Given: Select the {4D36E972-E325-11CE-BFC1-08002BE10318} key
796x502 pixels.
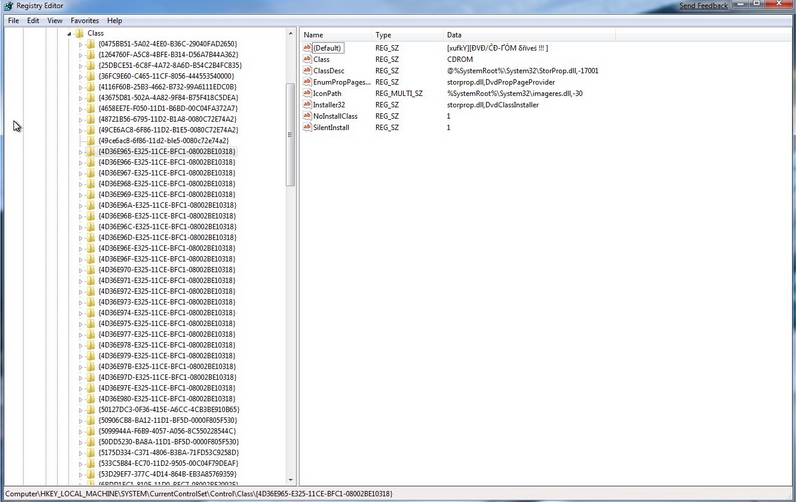Looking at the screenshot, I should [167, 291].
